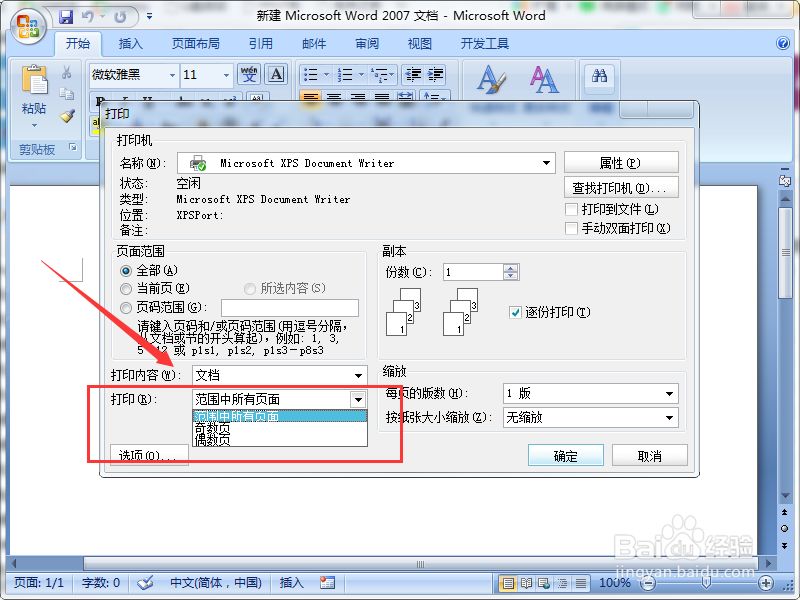Click the zoom in plus button
Viewport: 800px width, 600px height.
pos(765,583)
